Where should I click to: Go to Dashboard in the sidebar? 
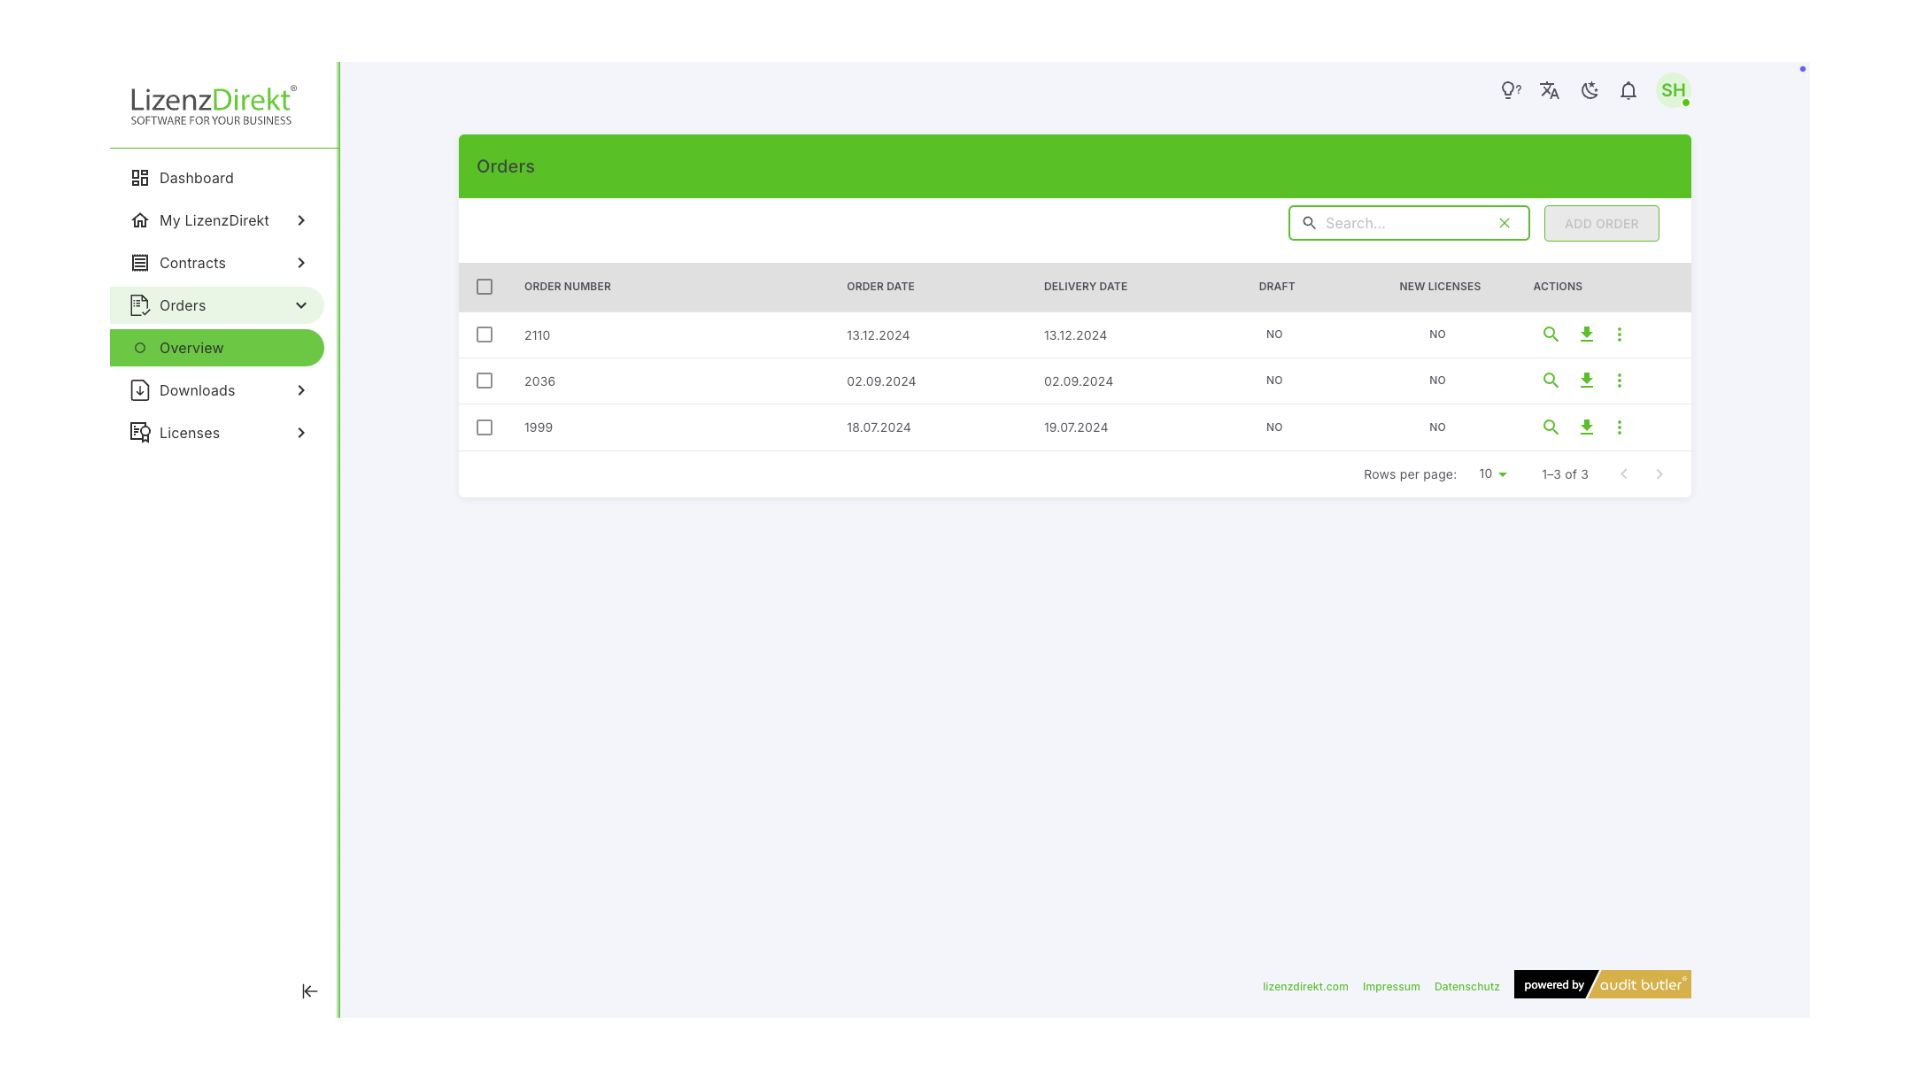tap(196, 178)
